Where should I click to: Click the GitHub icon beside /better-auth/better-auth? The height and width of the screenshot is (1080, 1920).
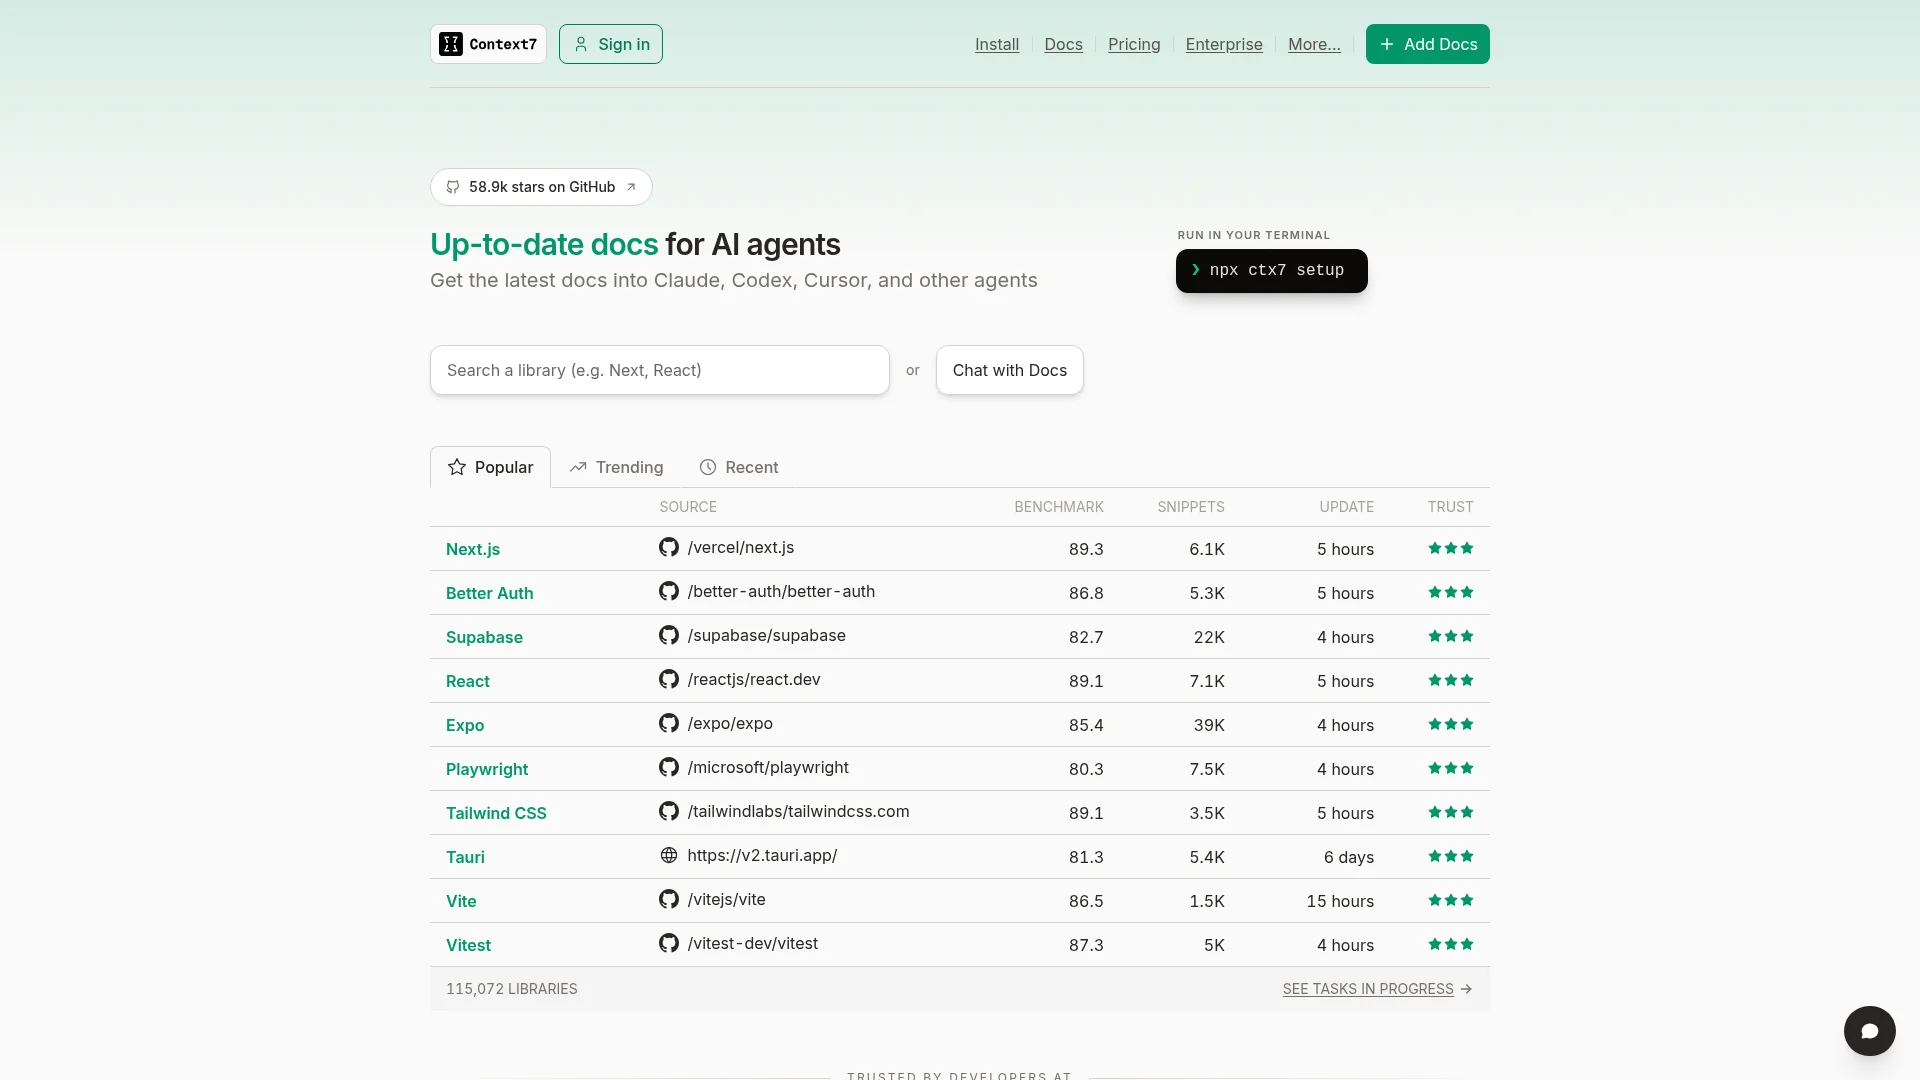point(669,591)
